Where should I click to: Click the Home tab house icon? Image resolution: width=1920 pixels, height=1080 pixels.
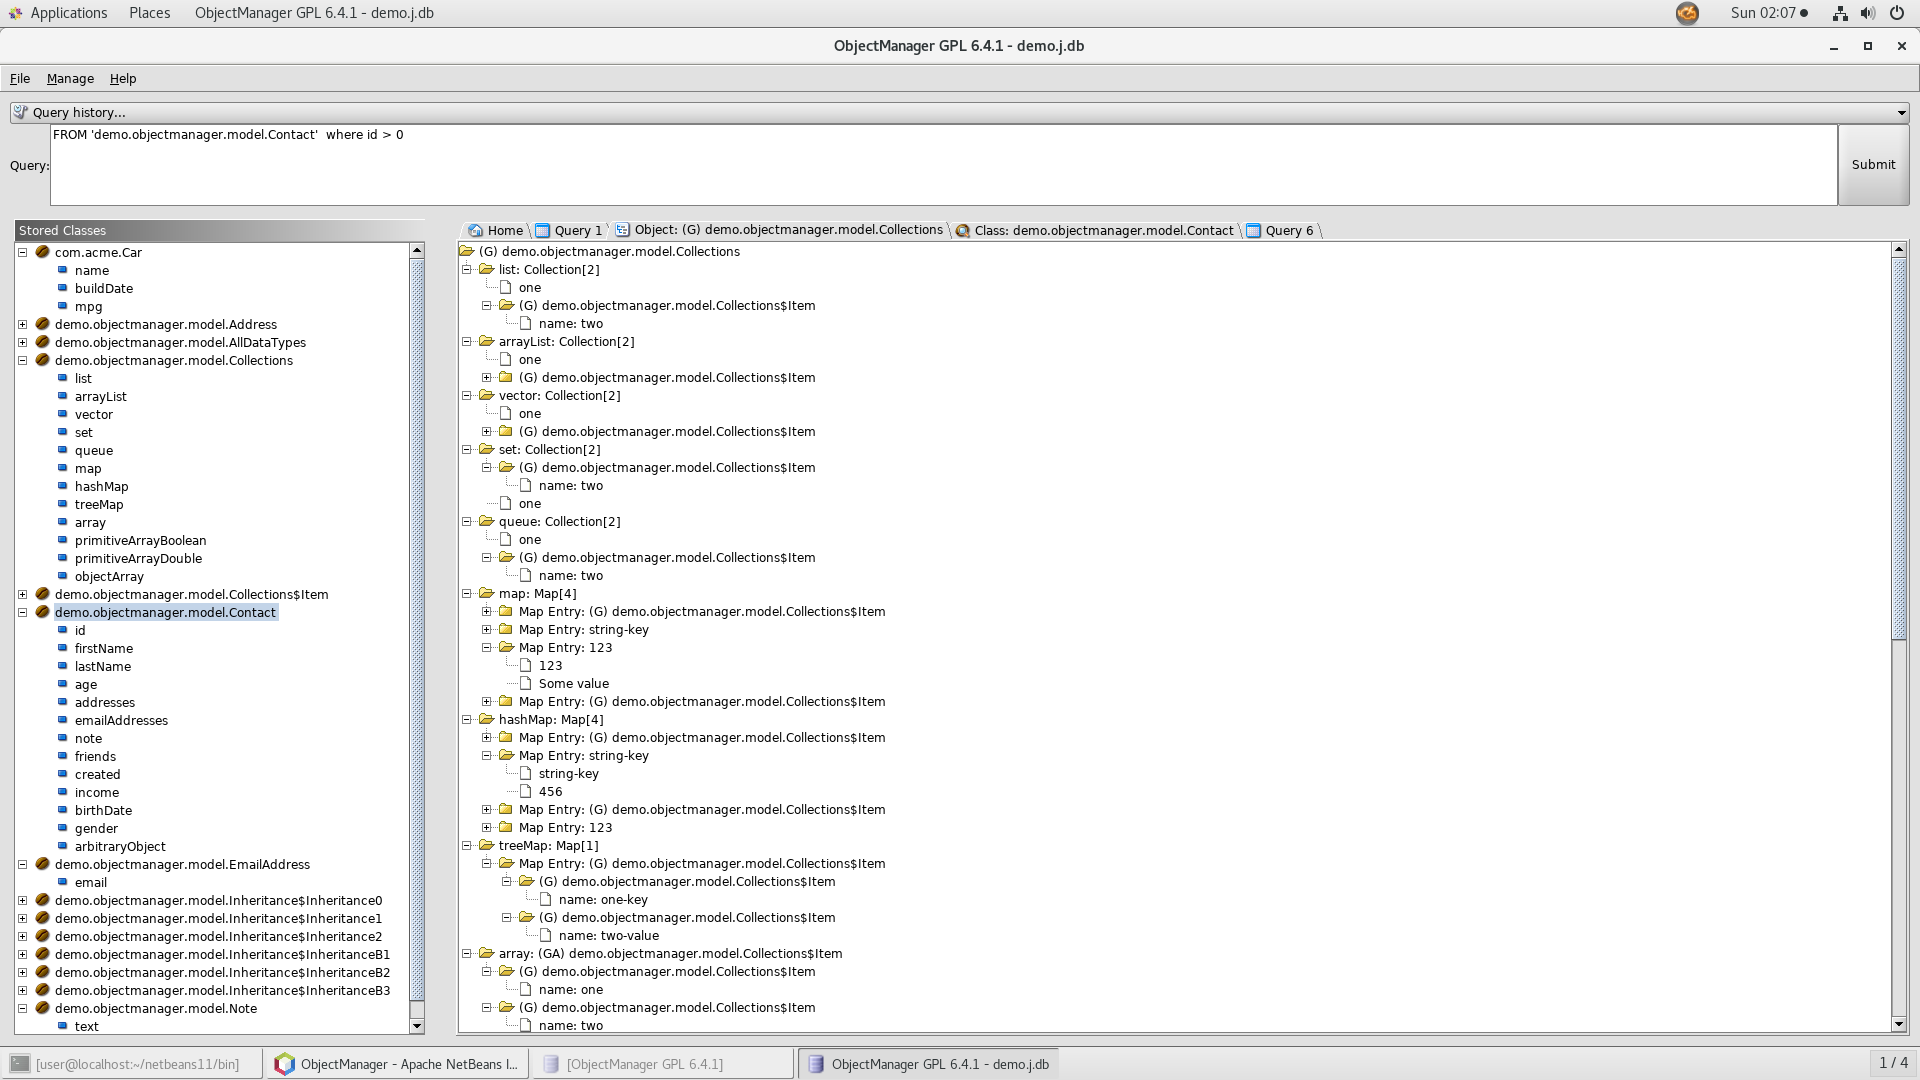(476, 231)
